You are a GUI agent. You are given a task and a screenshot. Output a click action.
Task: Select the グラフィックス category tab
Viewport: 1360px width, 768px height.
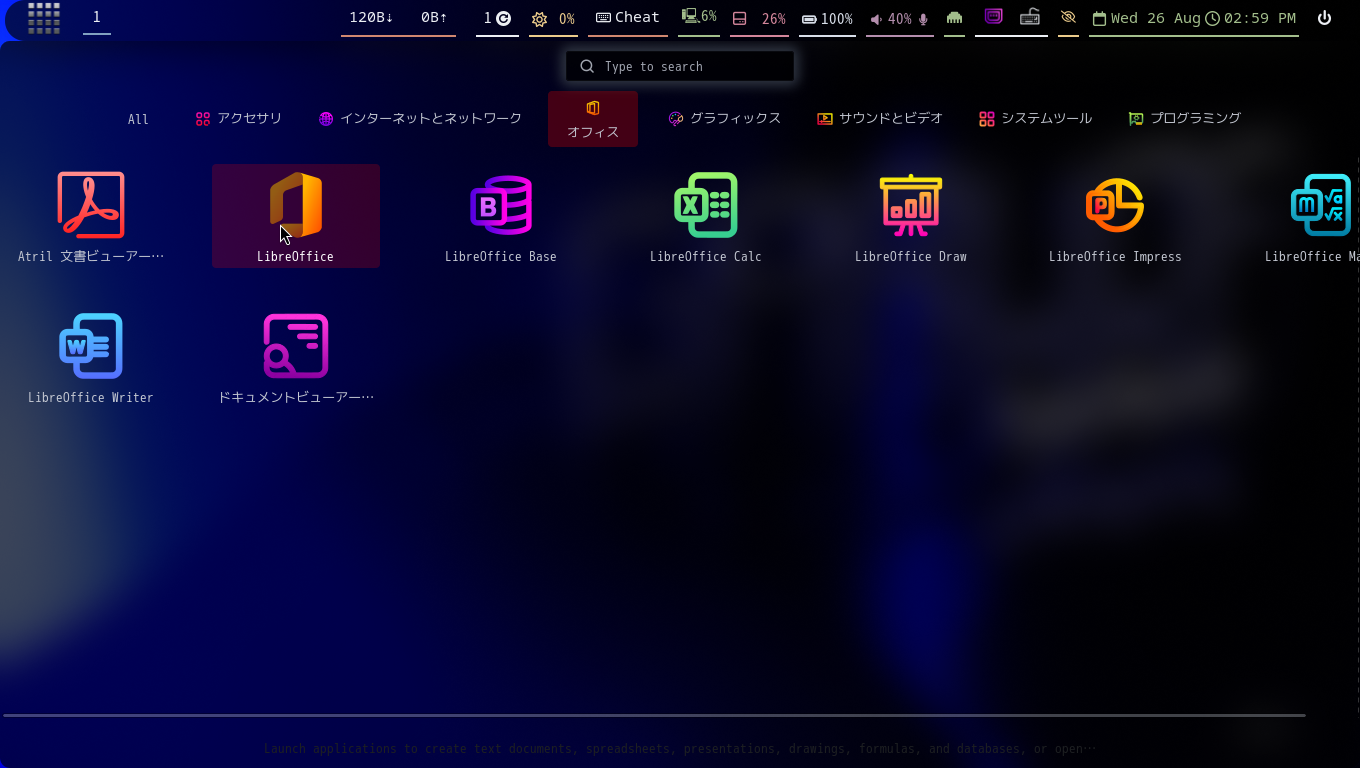click(x=725, y=118)
